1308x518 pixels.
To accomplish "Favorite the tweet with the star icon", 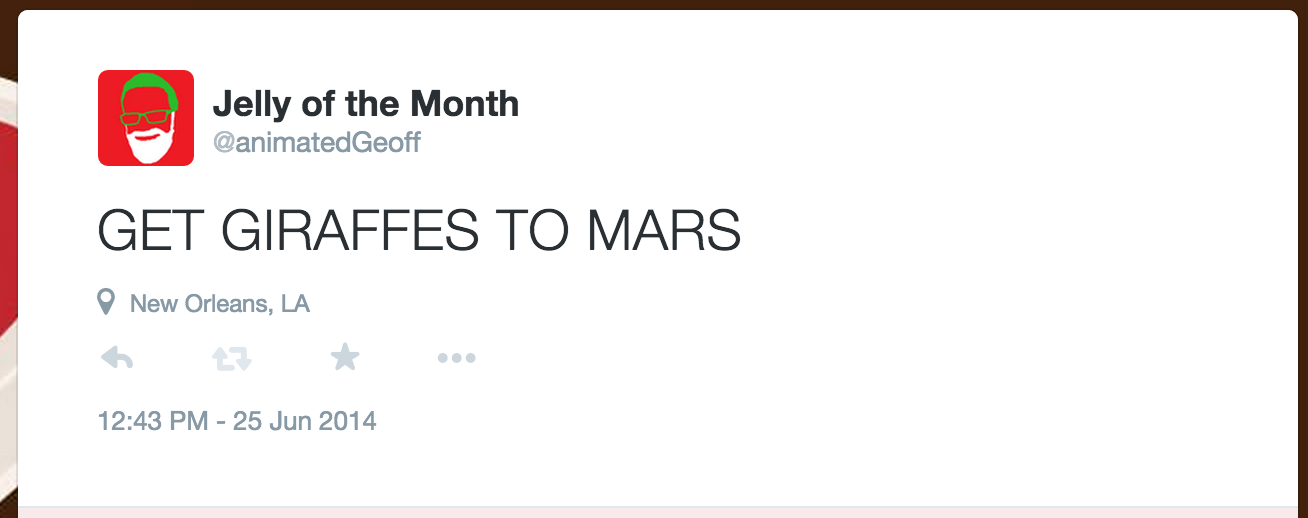I will [x=345, y=357].
